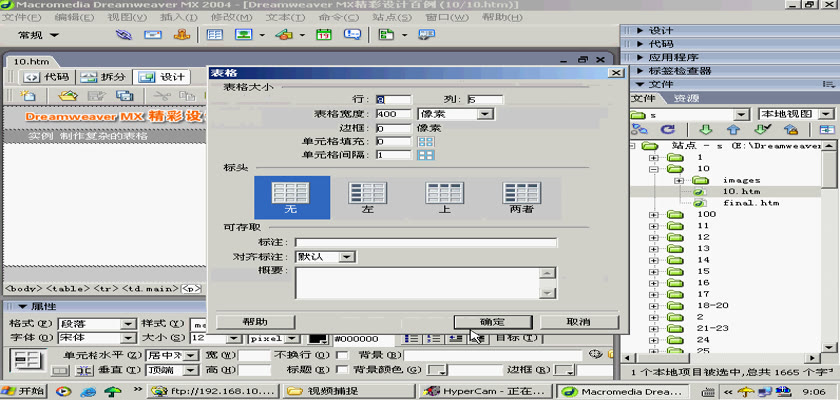The width and height of the screenshot is (840, 400).
Task: Click the Templates icon in the Insert bar
Action: click(386, 35)
